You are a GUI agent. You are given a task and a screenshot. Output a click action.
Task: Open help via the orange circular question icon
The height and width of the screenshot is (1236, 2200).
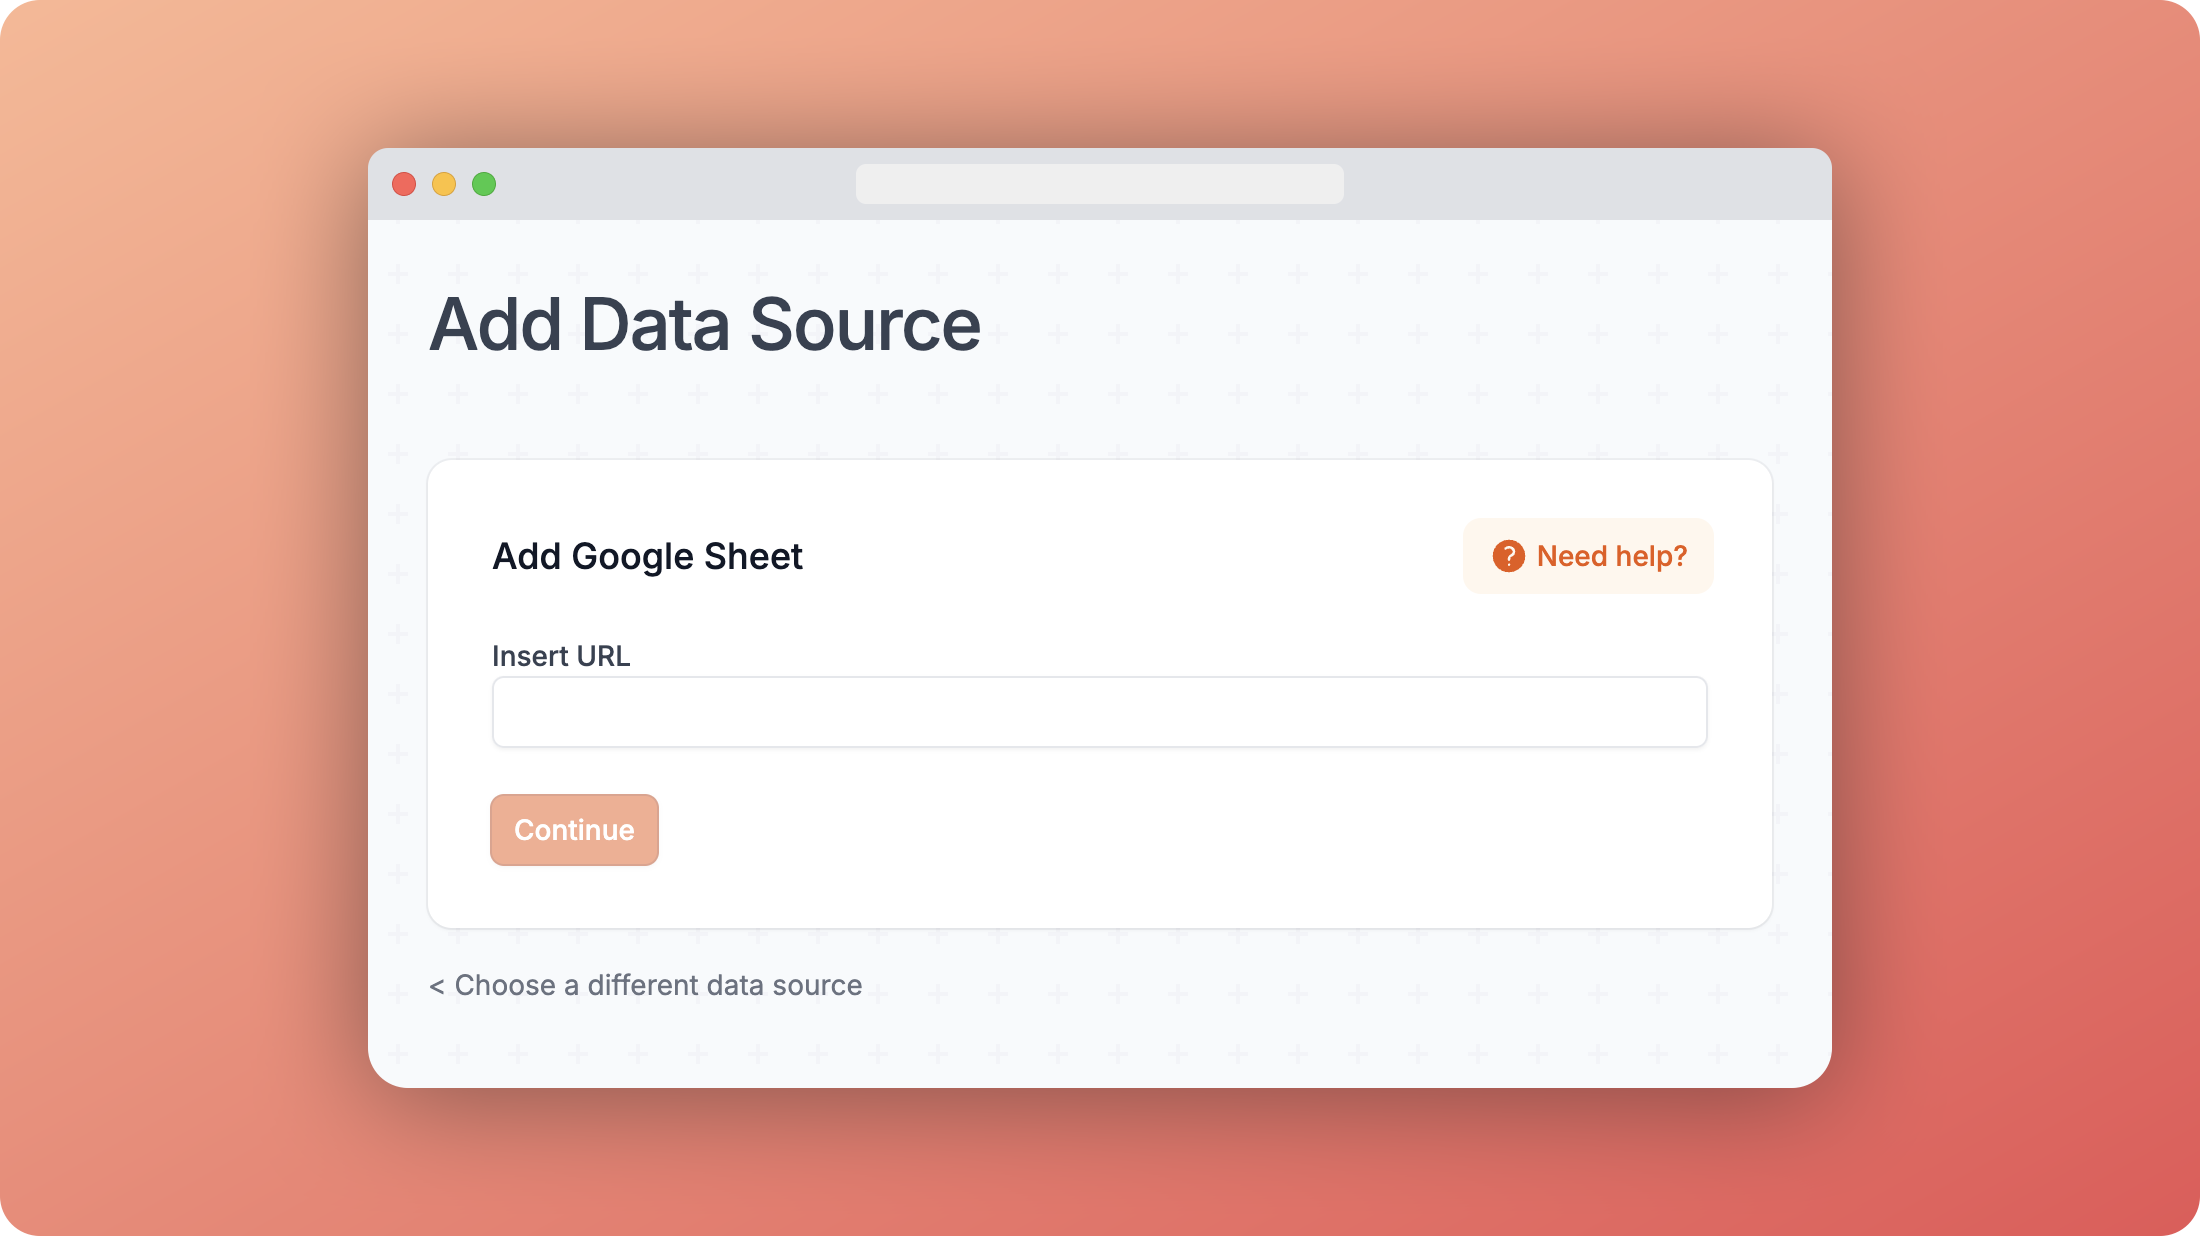pos(1509,556)
